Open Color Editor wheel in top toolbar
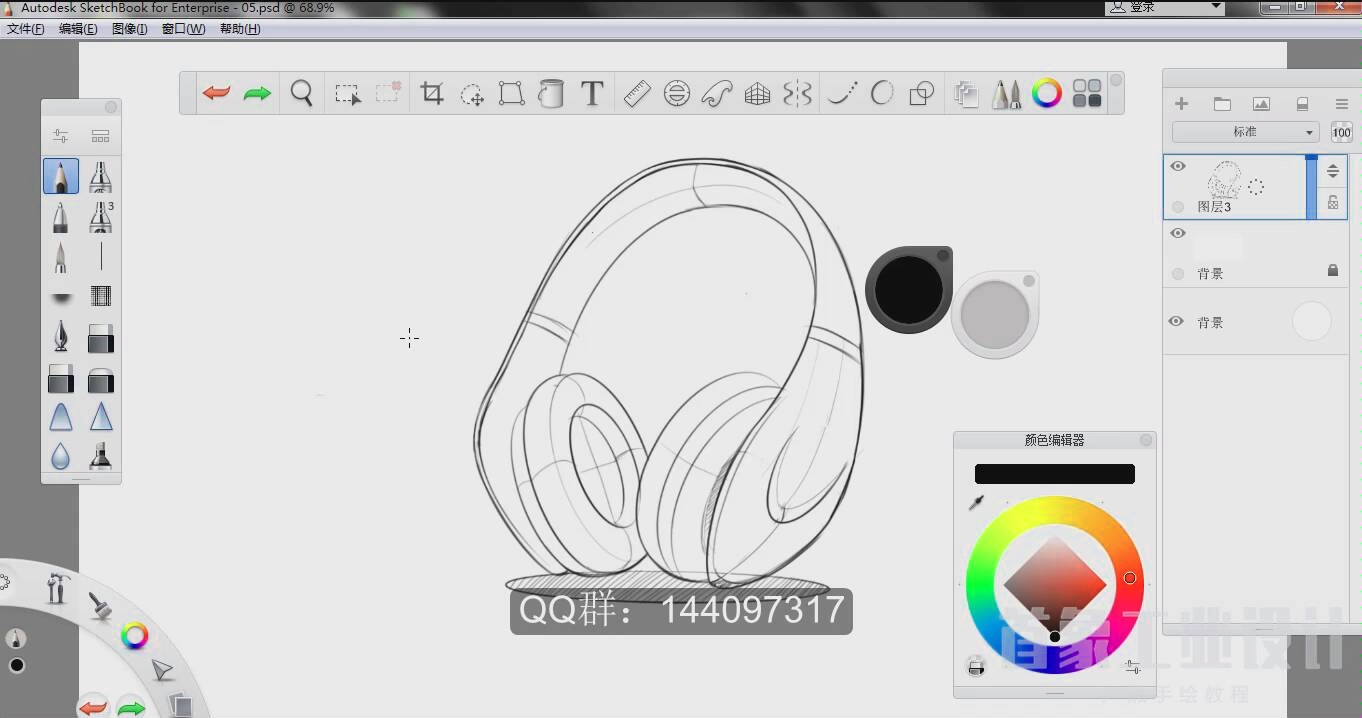The height and width of the screenshot is (718, 1362). tap(1047, 94)
